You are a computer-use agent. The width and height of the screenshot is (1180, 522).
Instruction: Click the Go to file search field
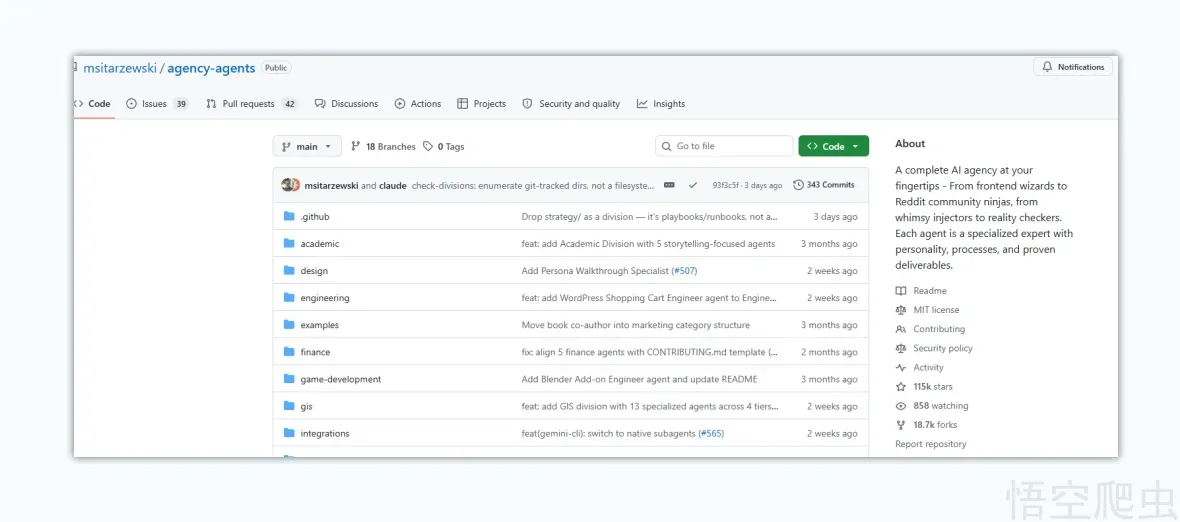[724, 146]
